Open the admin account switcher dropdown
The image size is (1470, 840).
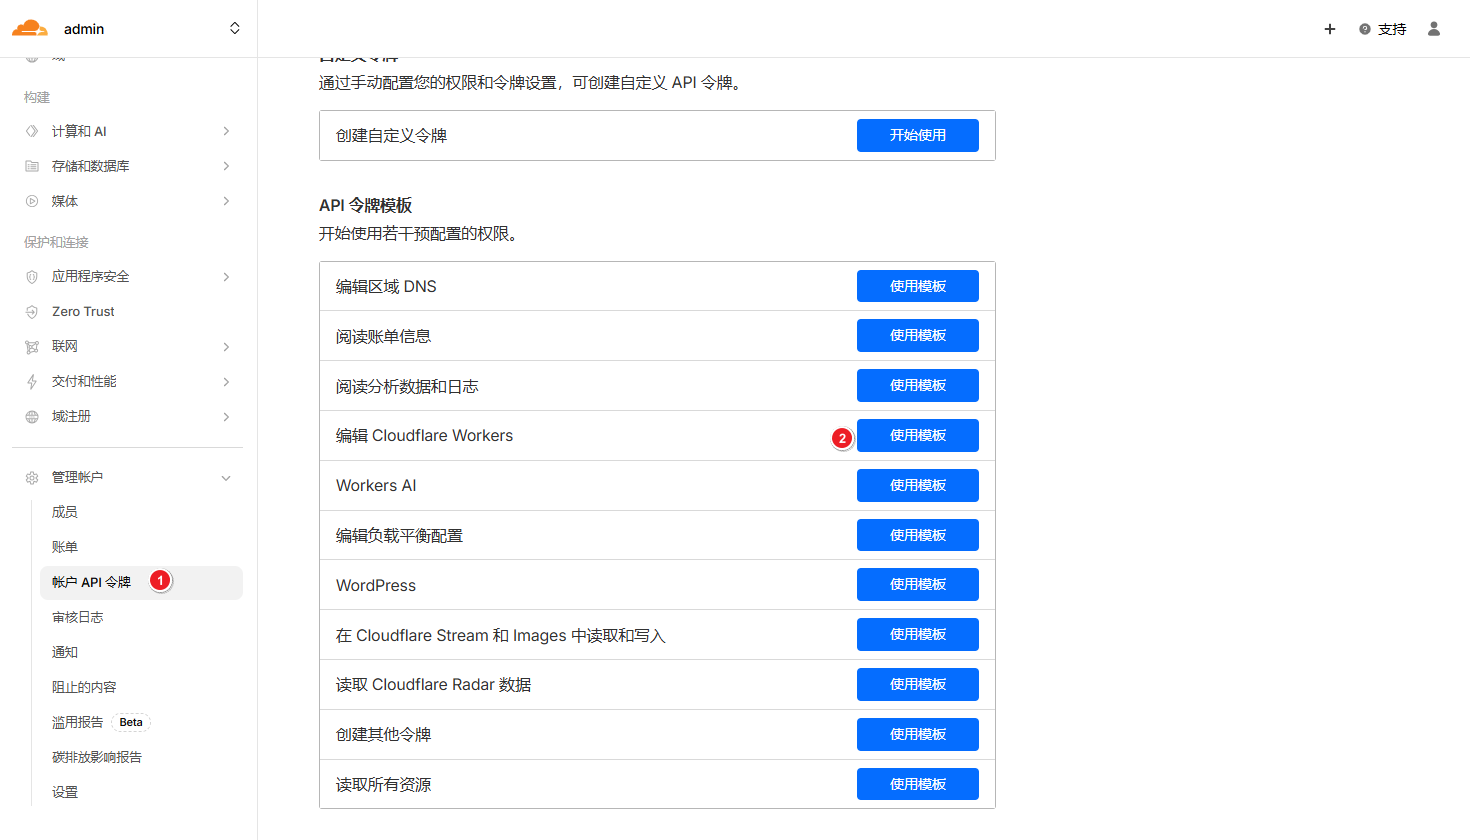234,28
